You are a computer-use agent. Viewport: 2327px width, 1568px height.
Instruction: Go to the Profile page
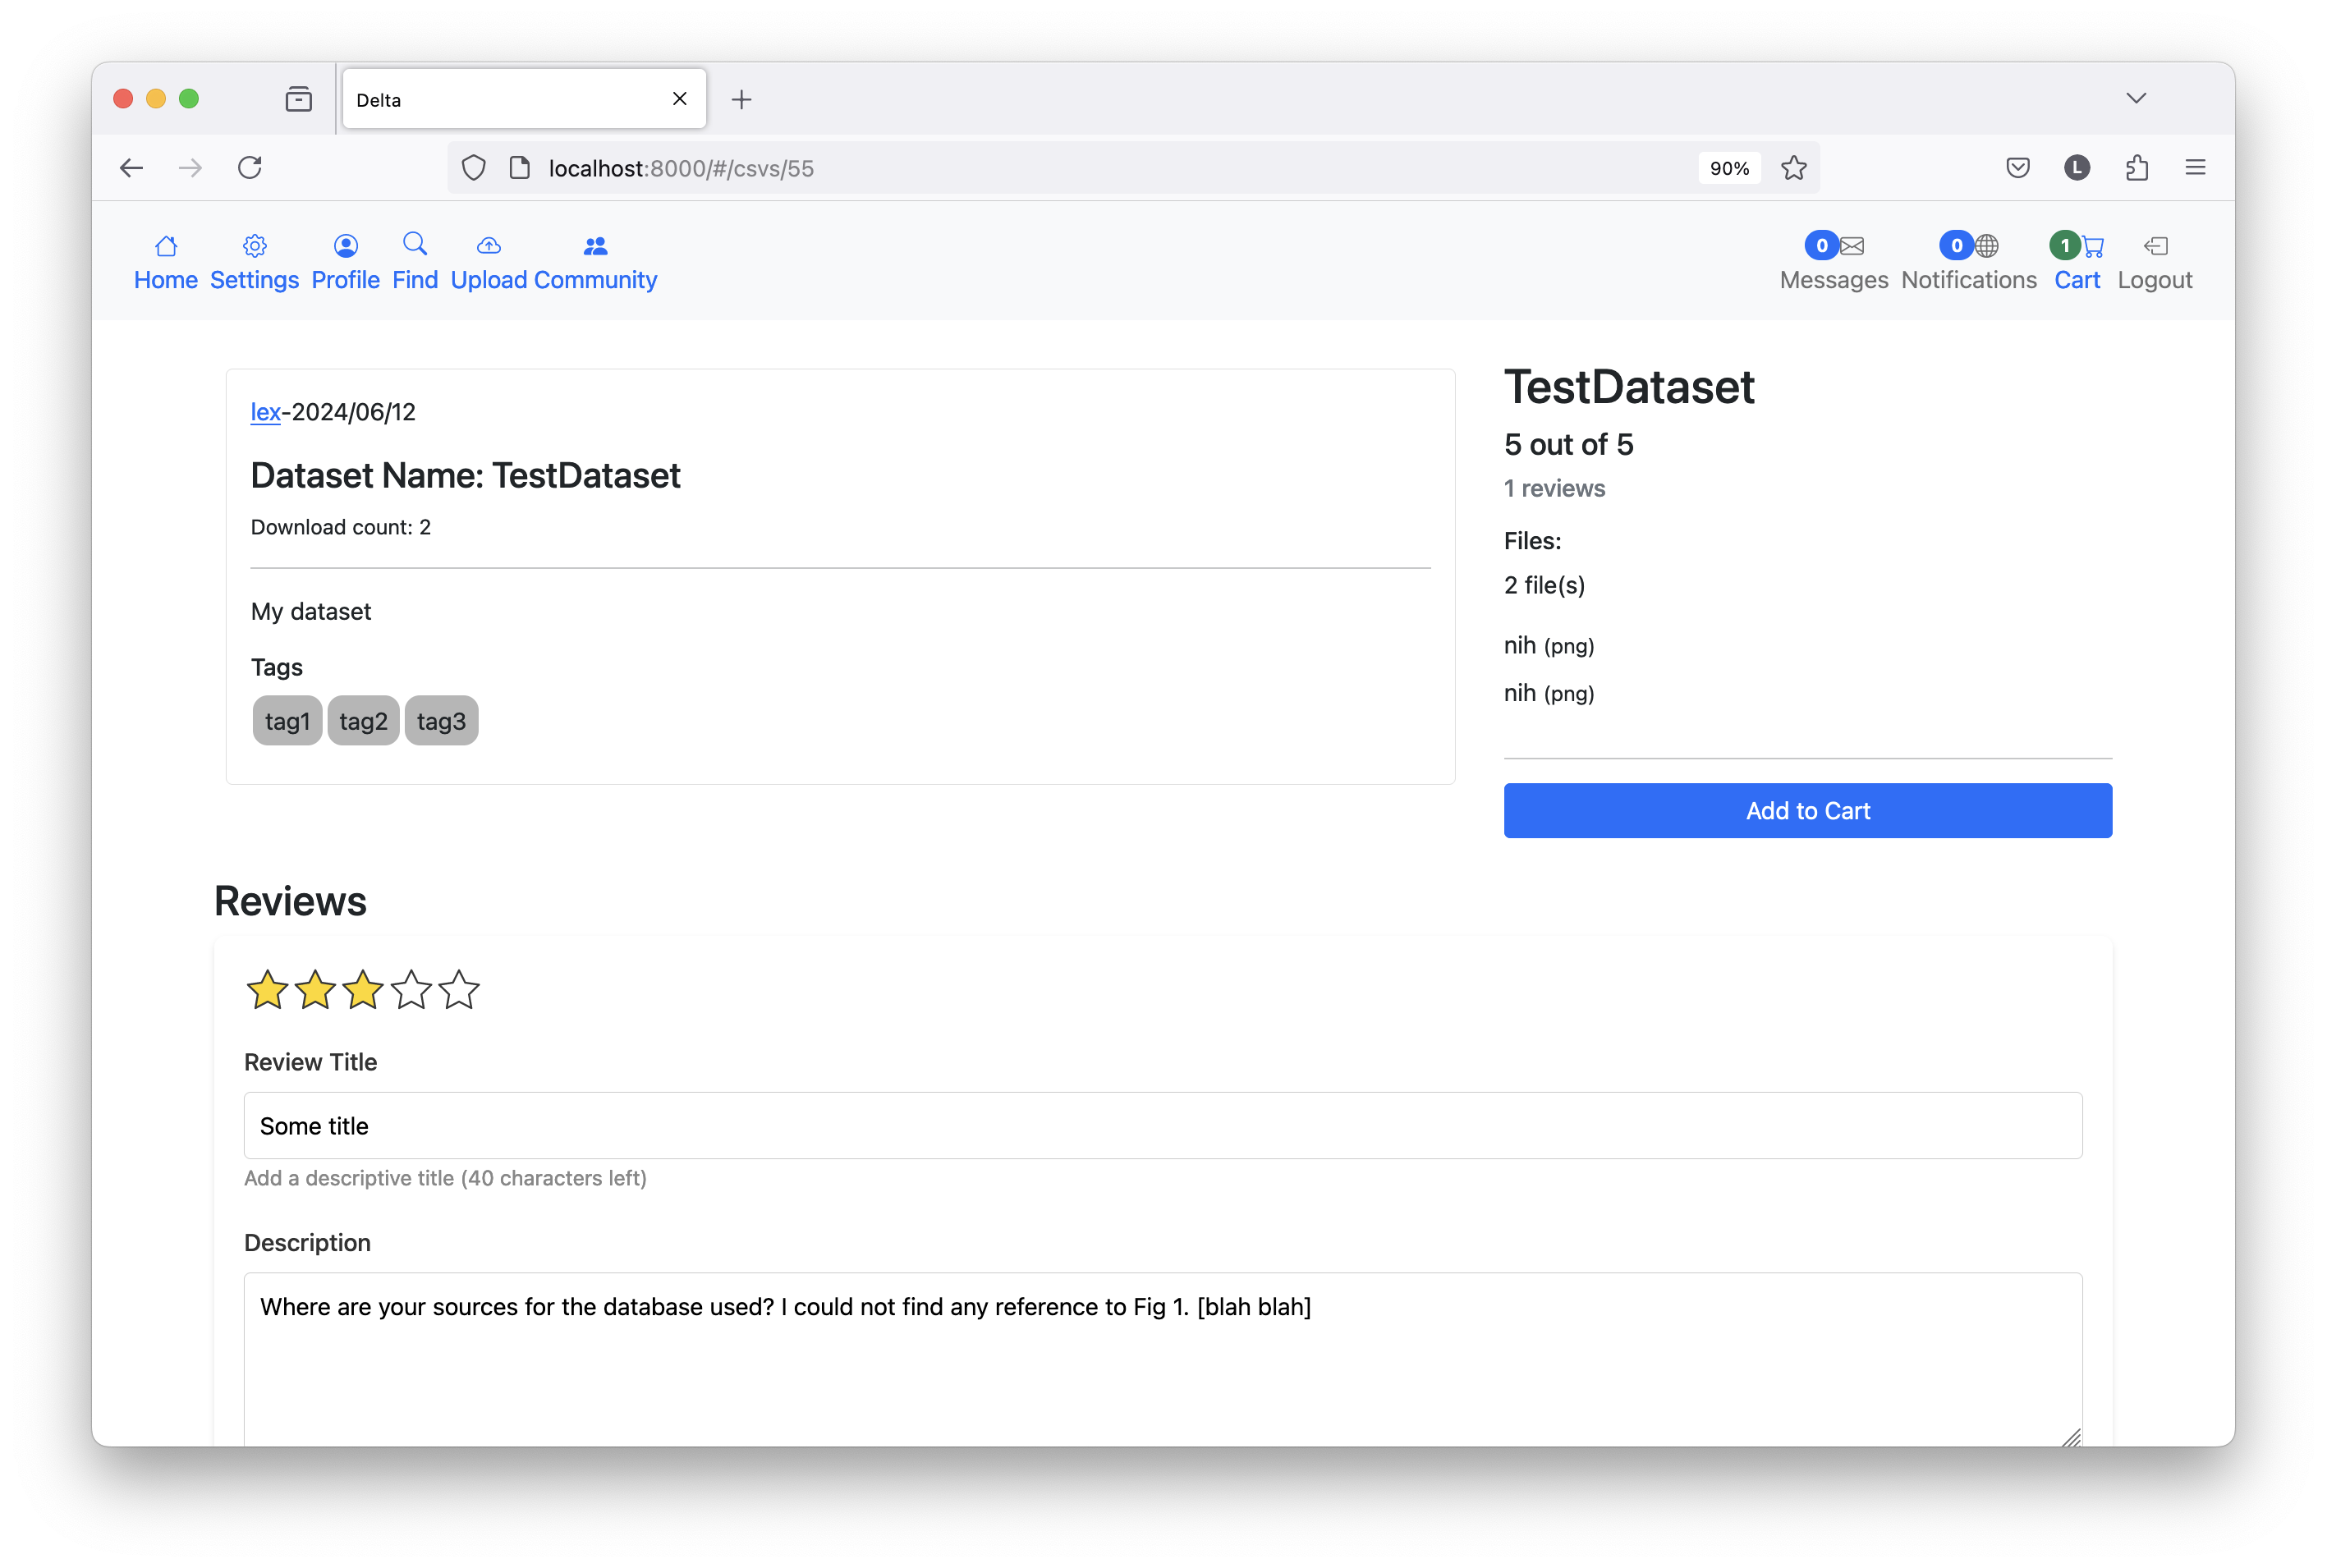coord(345,246)
